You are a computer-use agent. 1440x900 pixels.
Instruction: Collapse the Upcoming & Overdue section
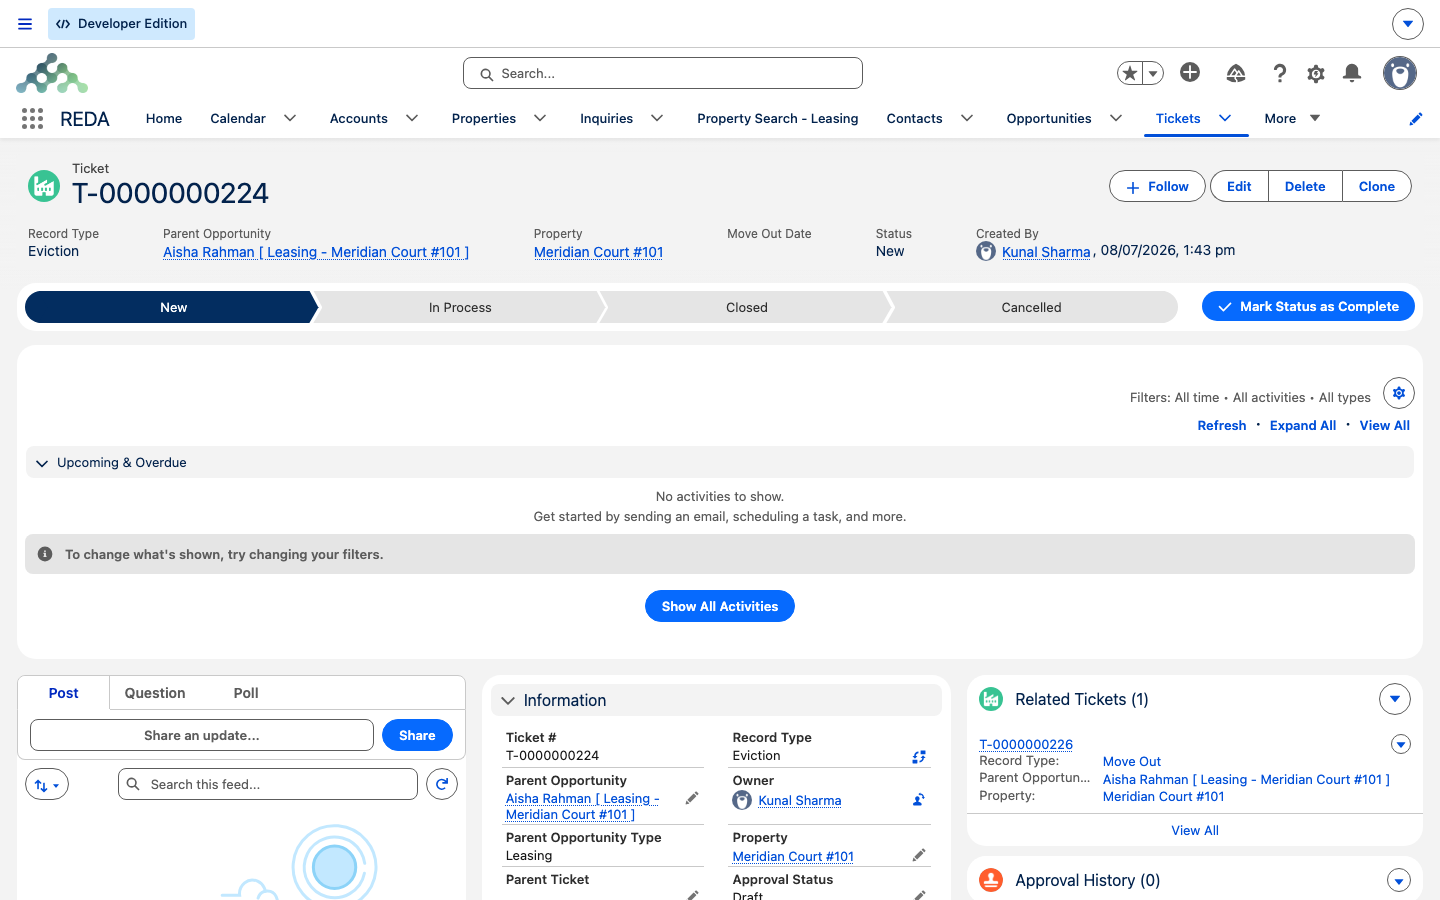[42, 463]
